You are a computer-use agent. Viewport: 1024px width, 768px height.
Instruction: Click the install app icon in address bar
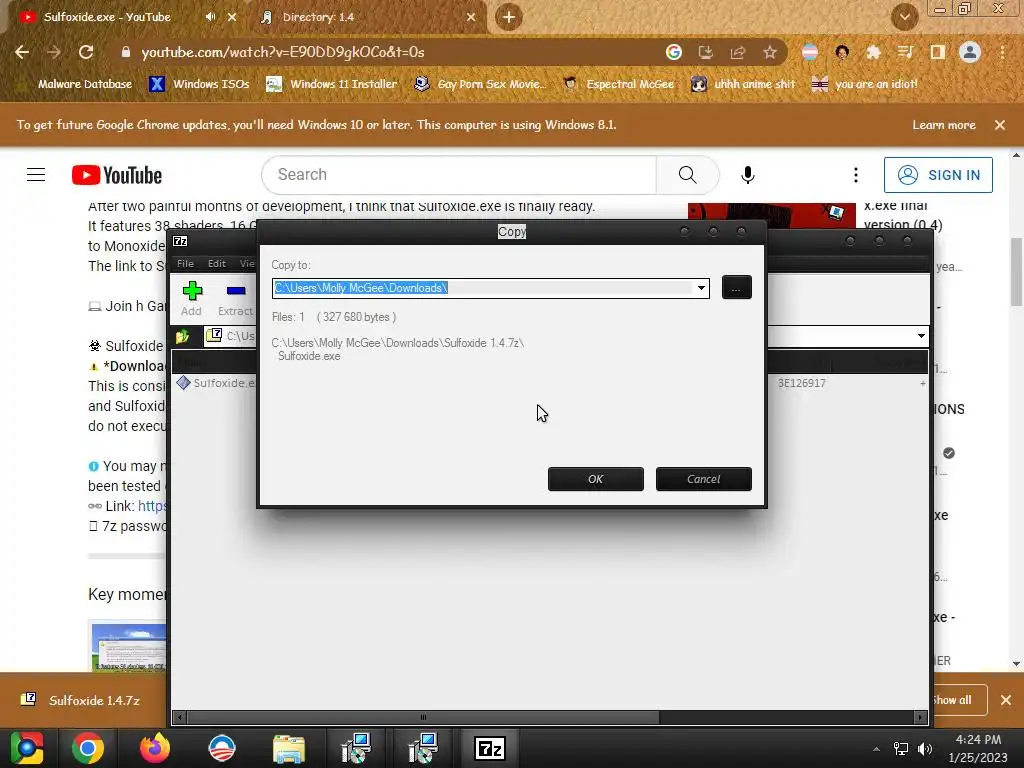tap(705, 52)
